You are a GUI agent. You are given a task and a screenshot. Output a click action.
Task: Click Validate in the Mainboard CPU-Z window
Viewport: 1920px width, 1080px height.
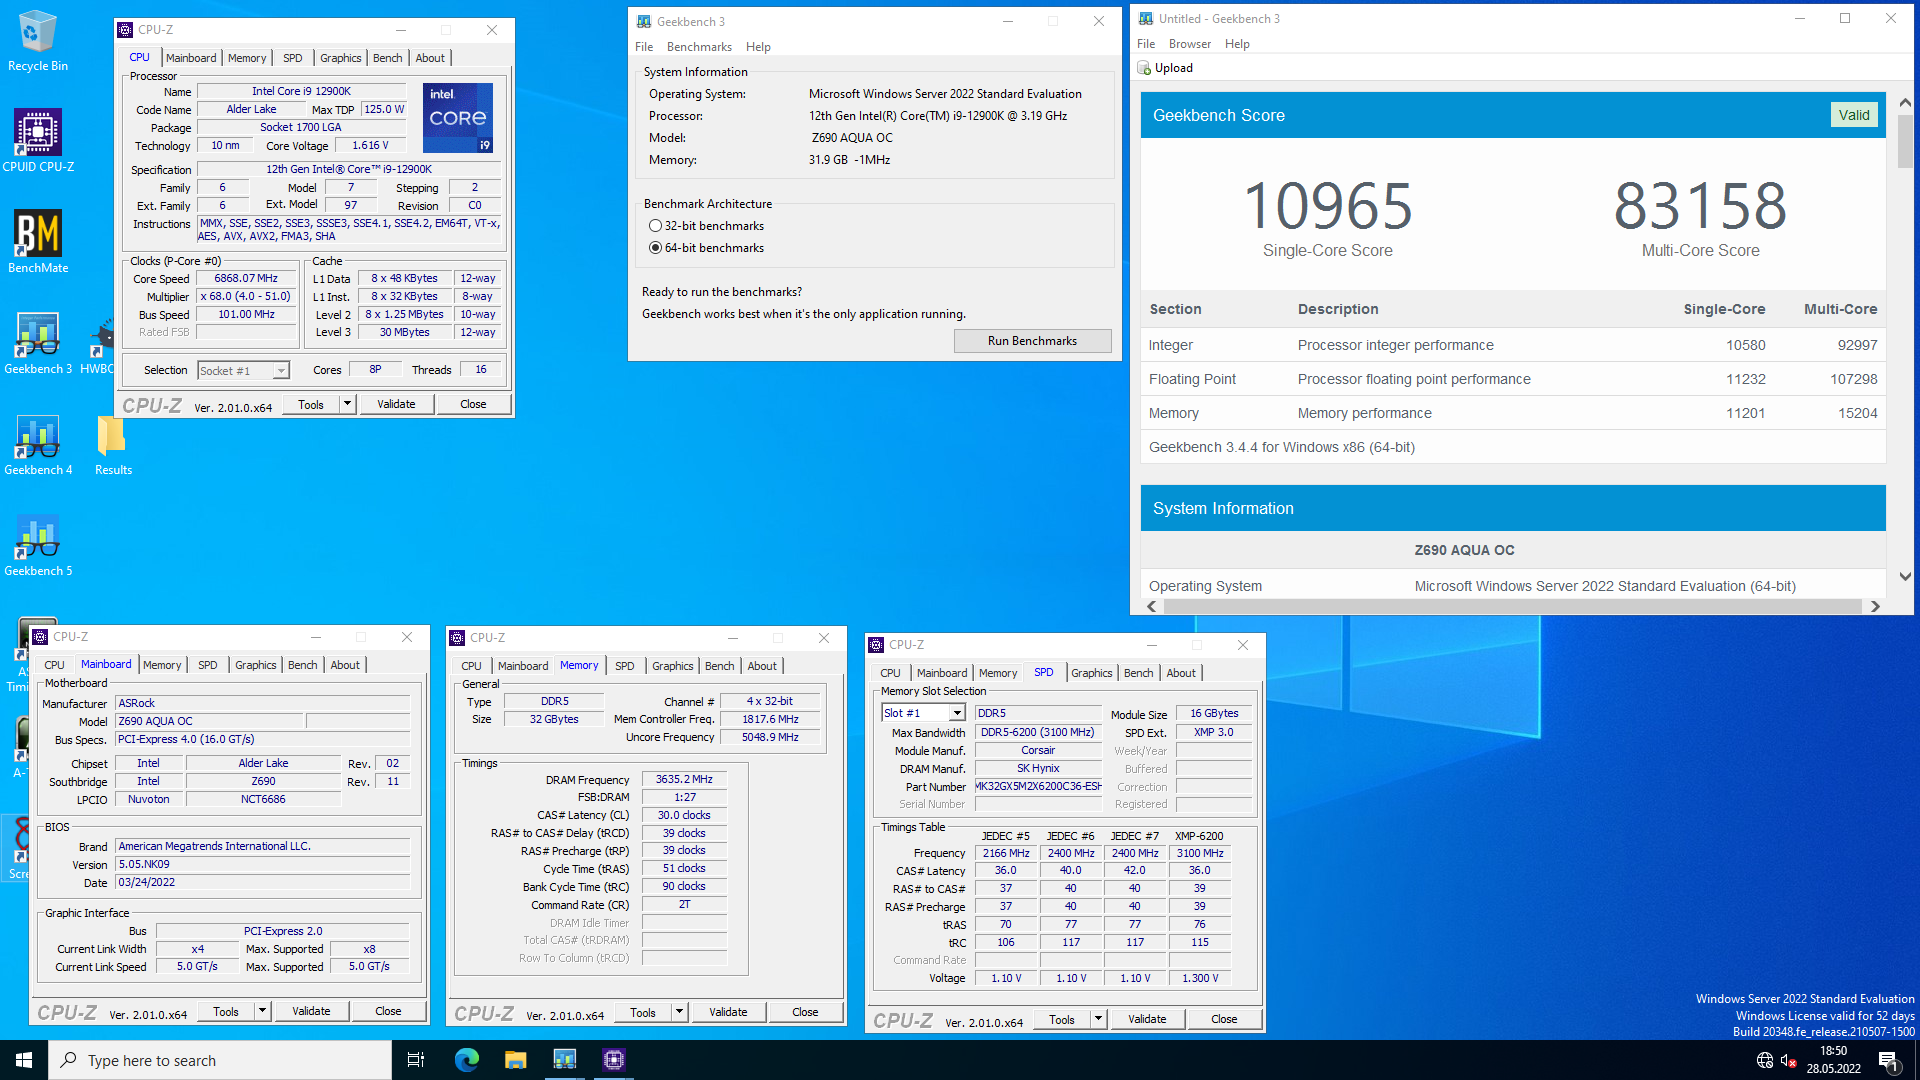pos(311,1011)
